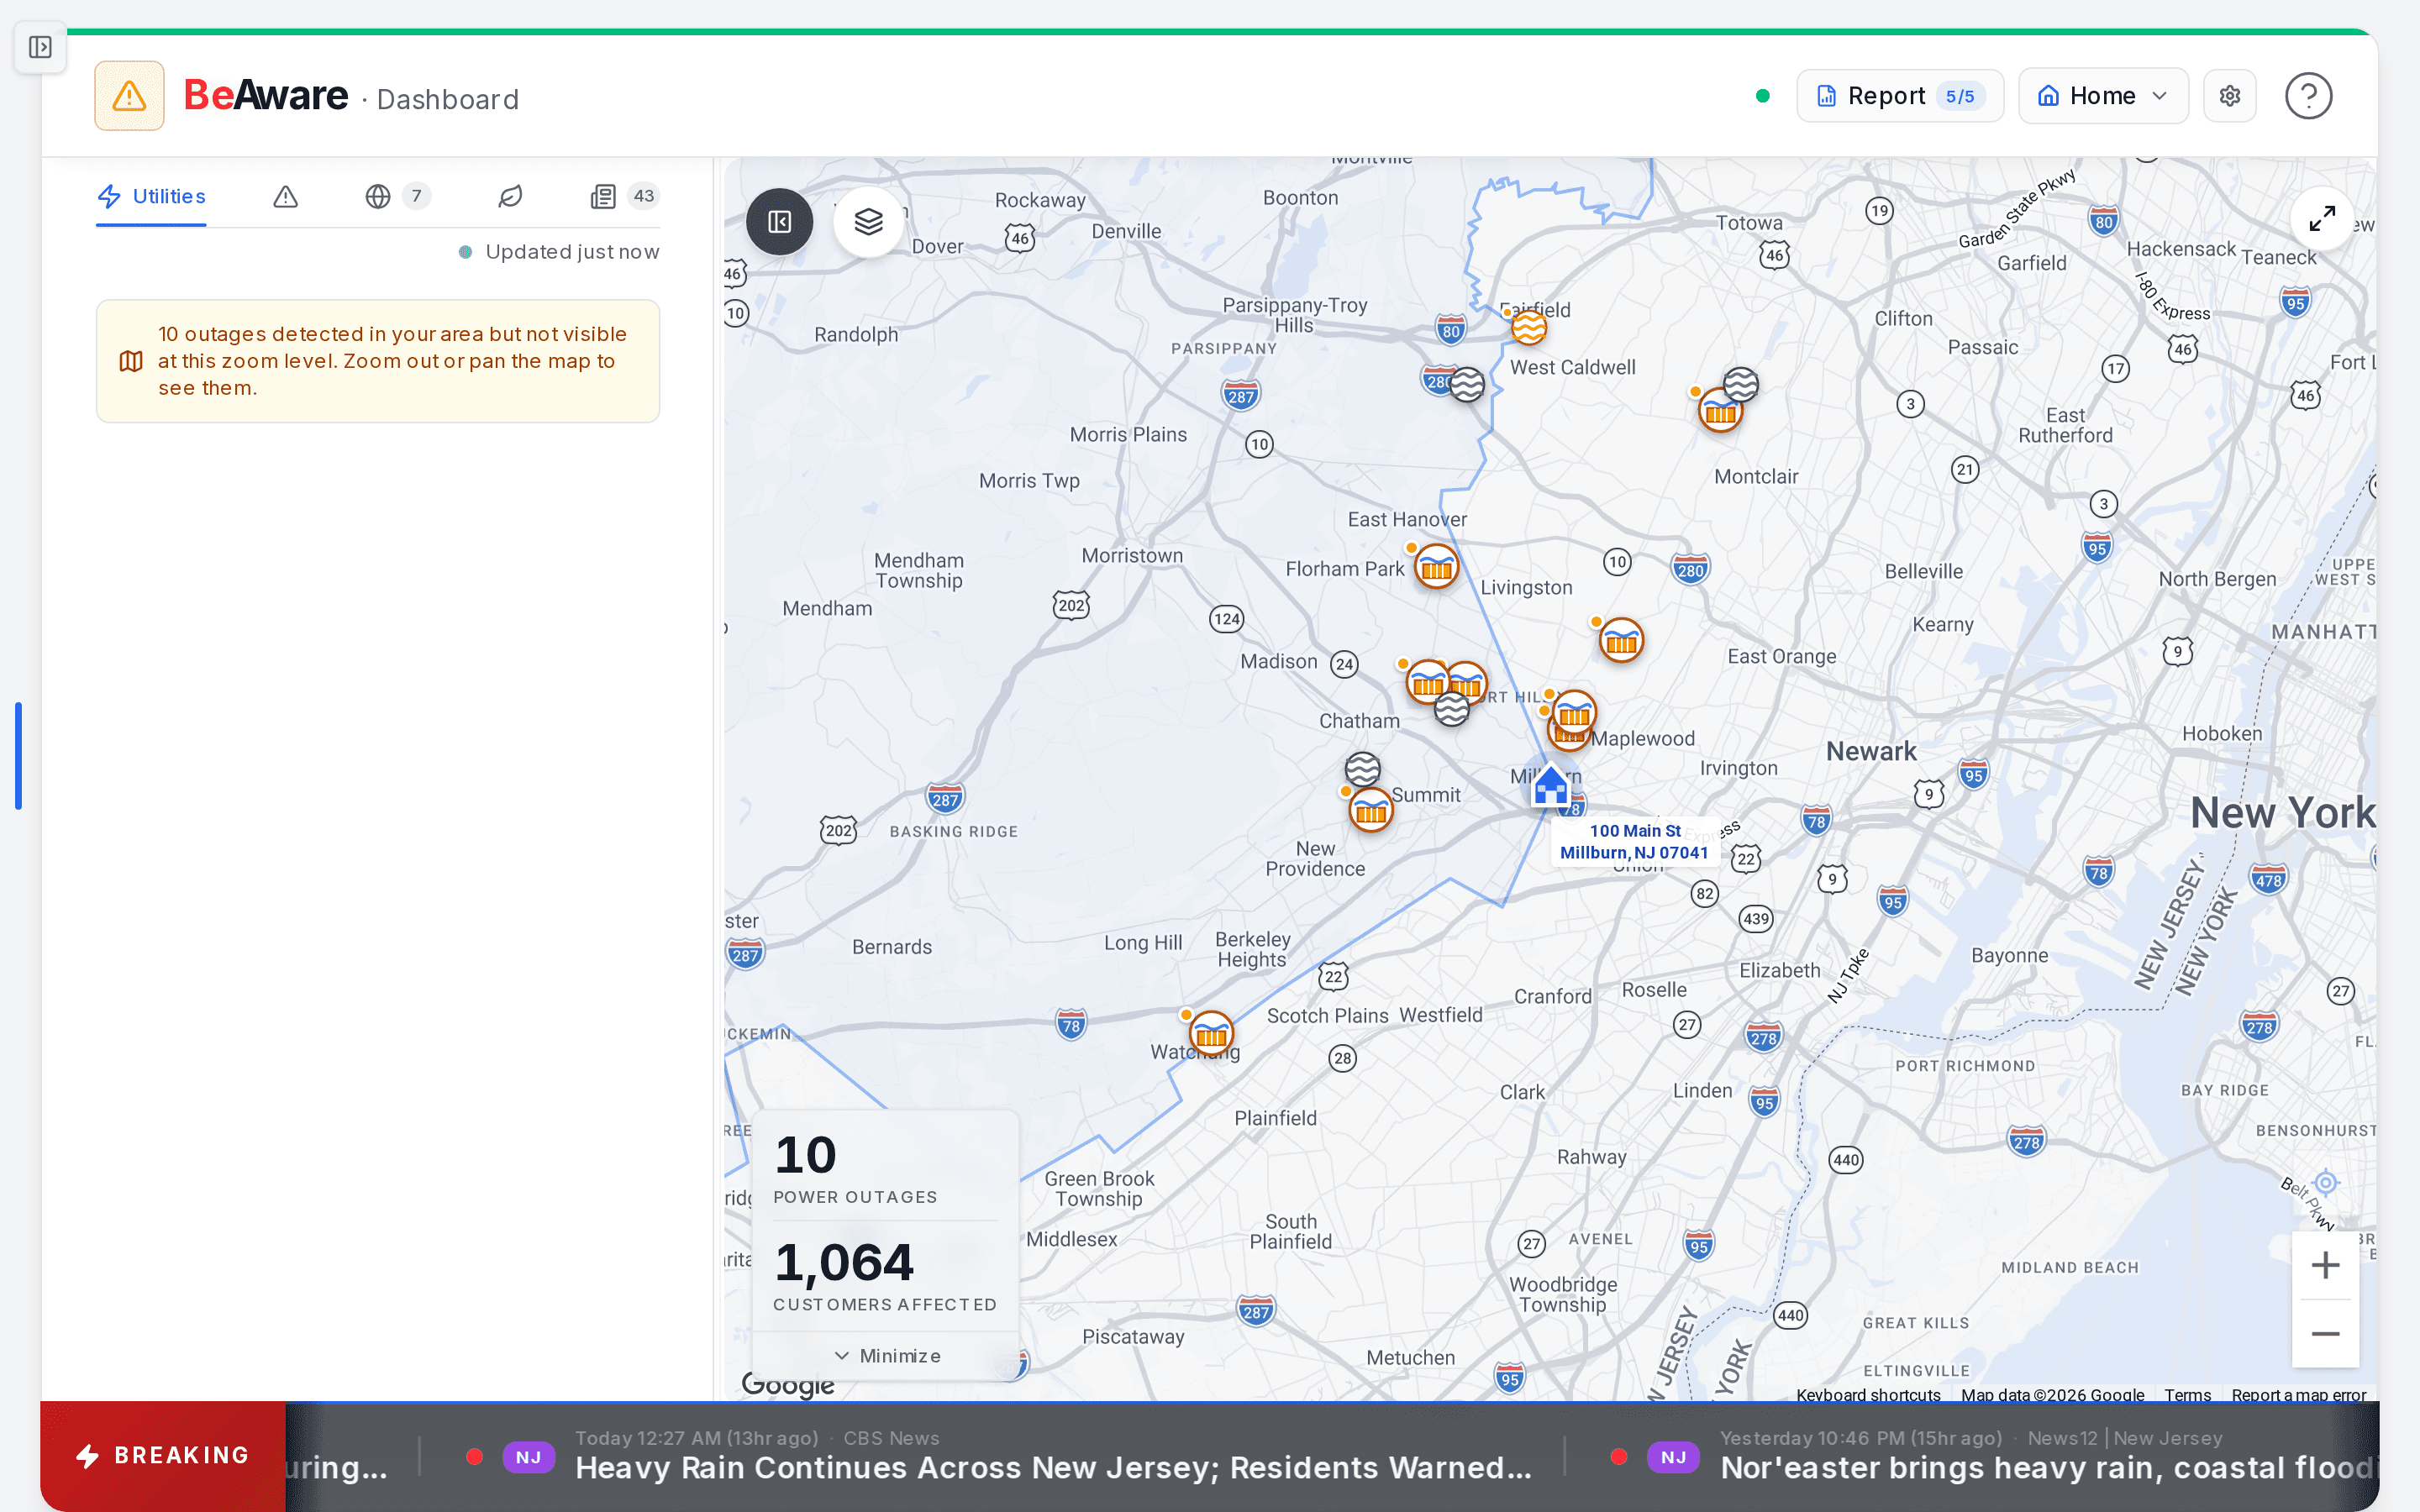Viewport: 2420px width, 1512px height.
Task: Click the home marker at Millburn
Action: coord(1551,786)
